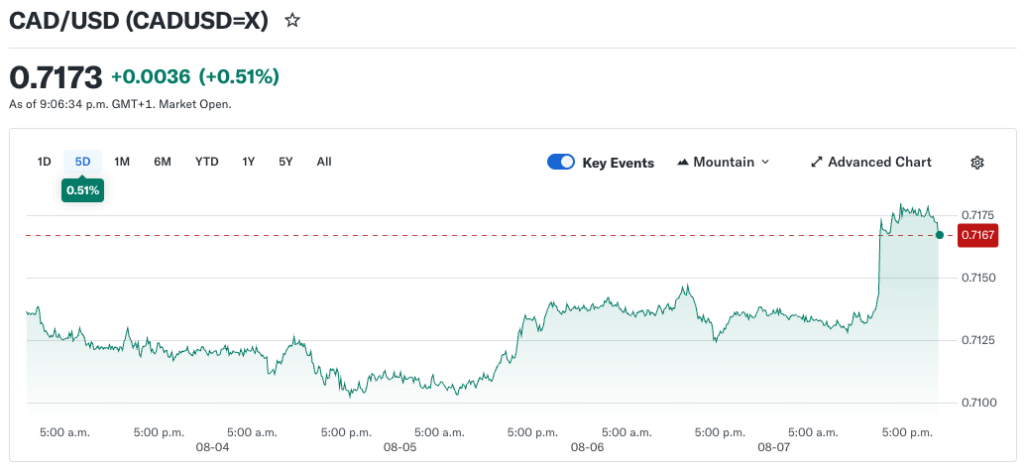Choose the 1Y range

coord(248,162)
